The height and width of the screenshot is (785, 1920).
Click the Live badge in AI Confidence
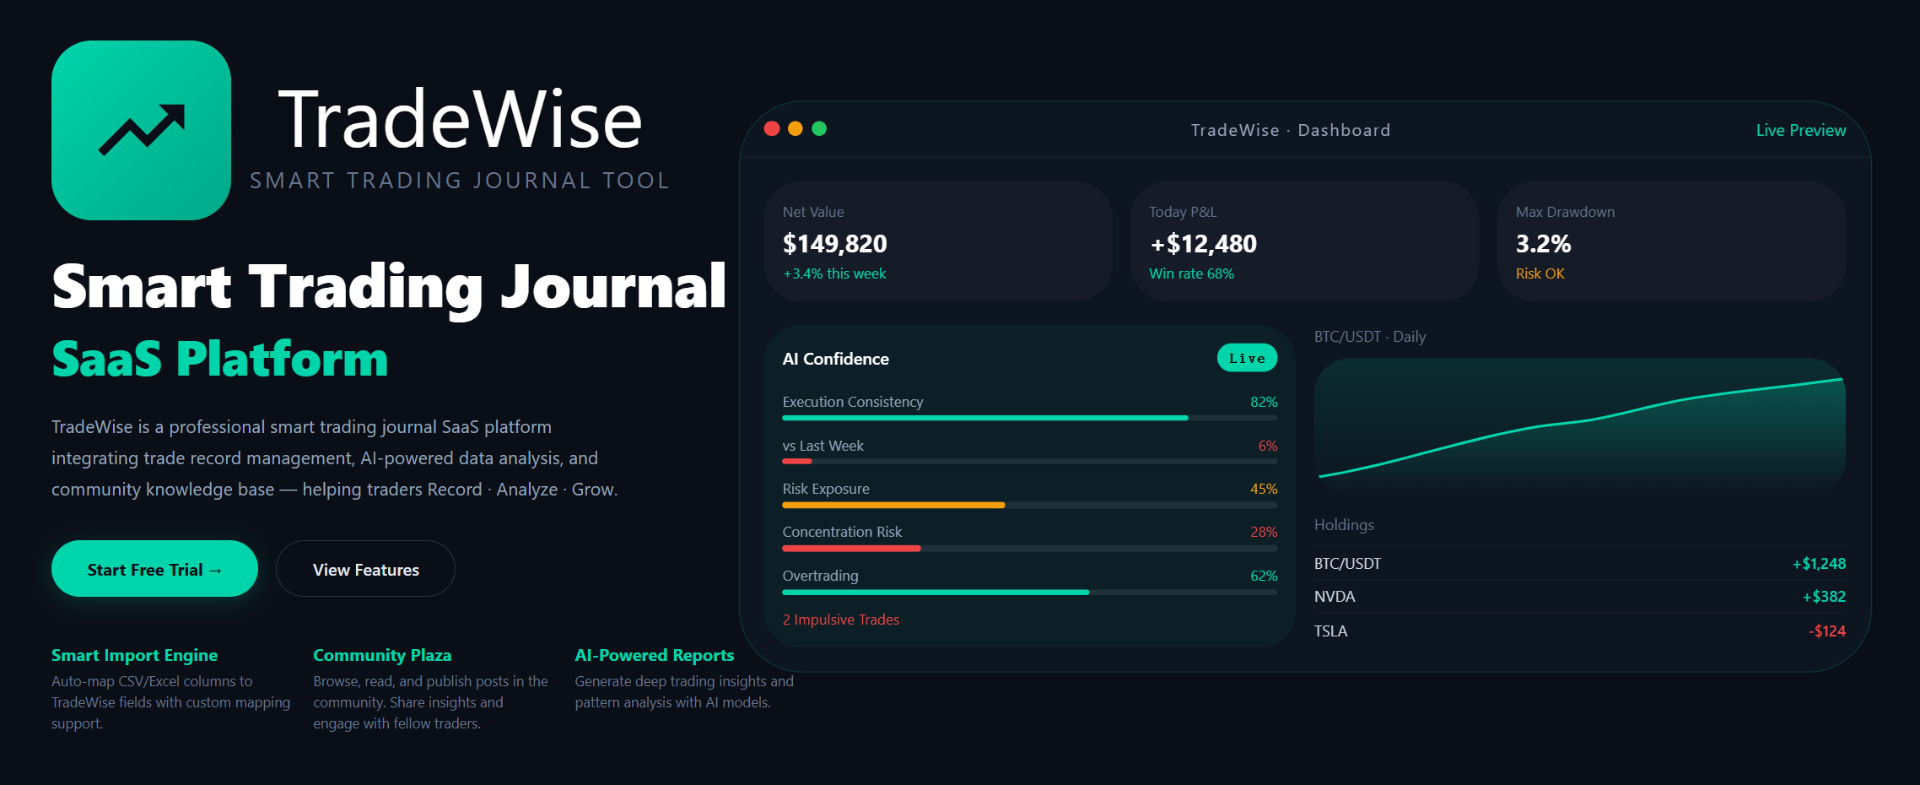click(x=1247, y=358)
